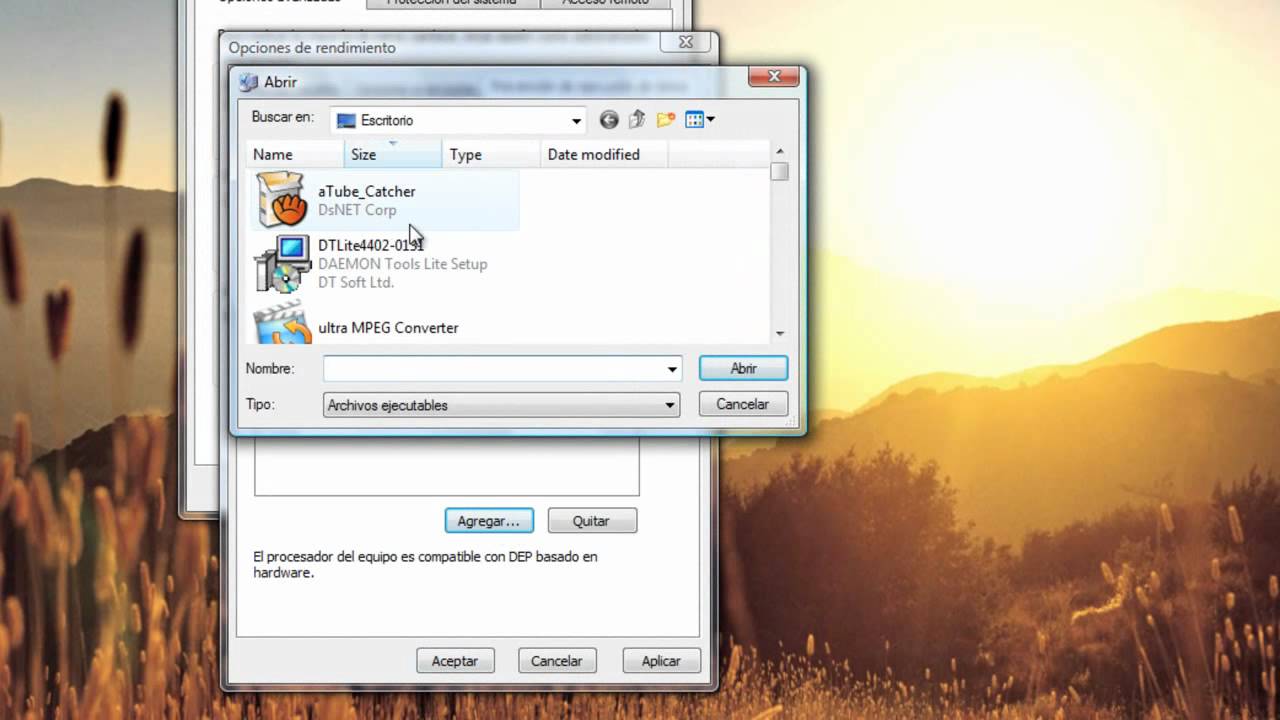This screenshot has width=1280, height=720.
Task: Expand the Tipo file type dropdown
Action: [670, 405]
